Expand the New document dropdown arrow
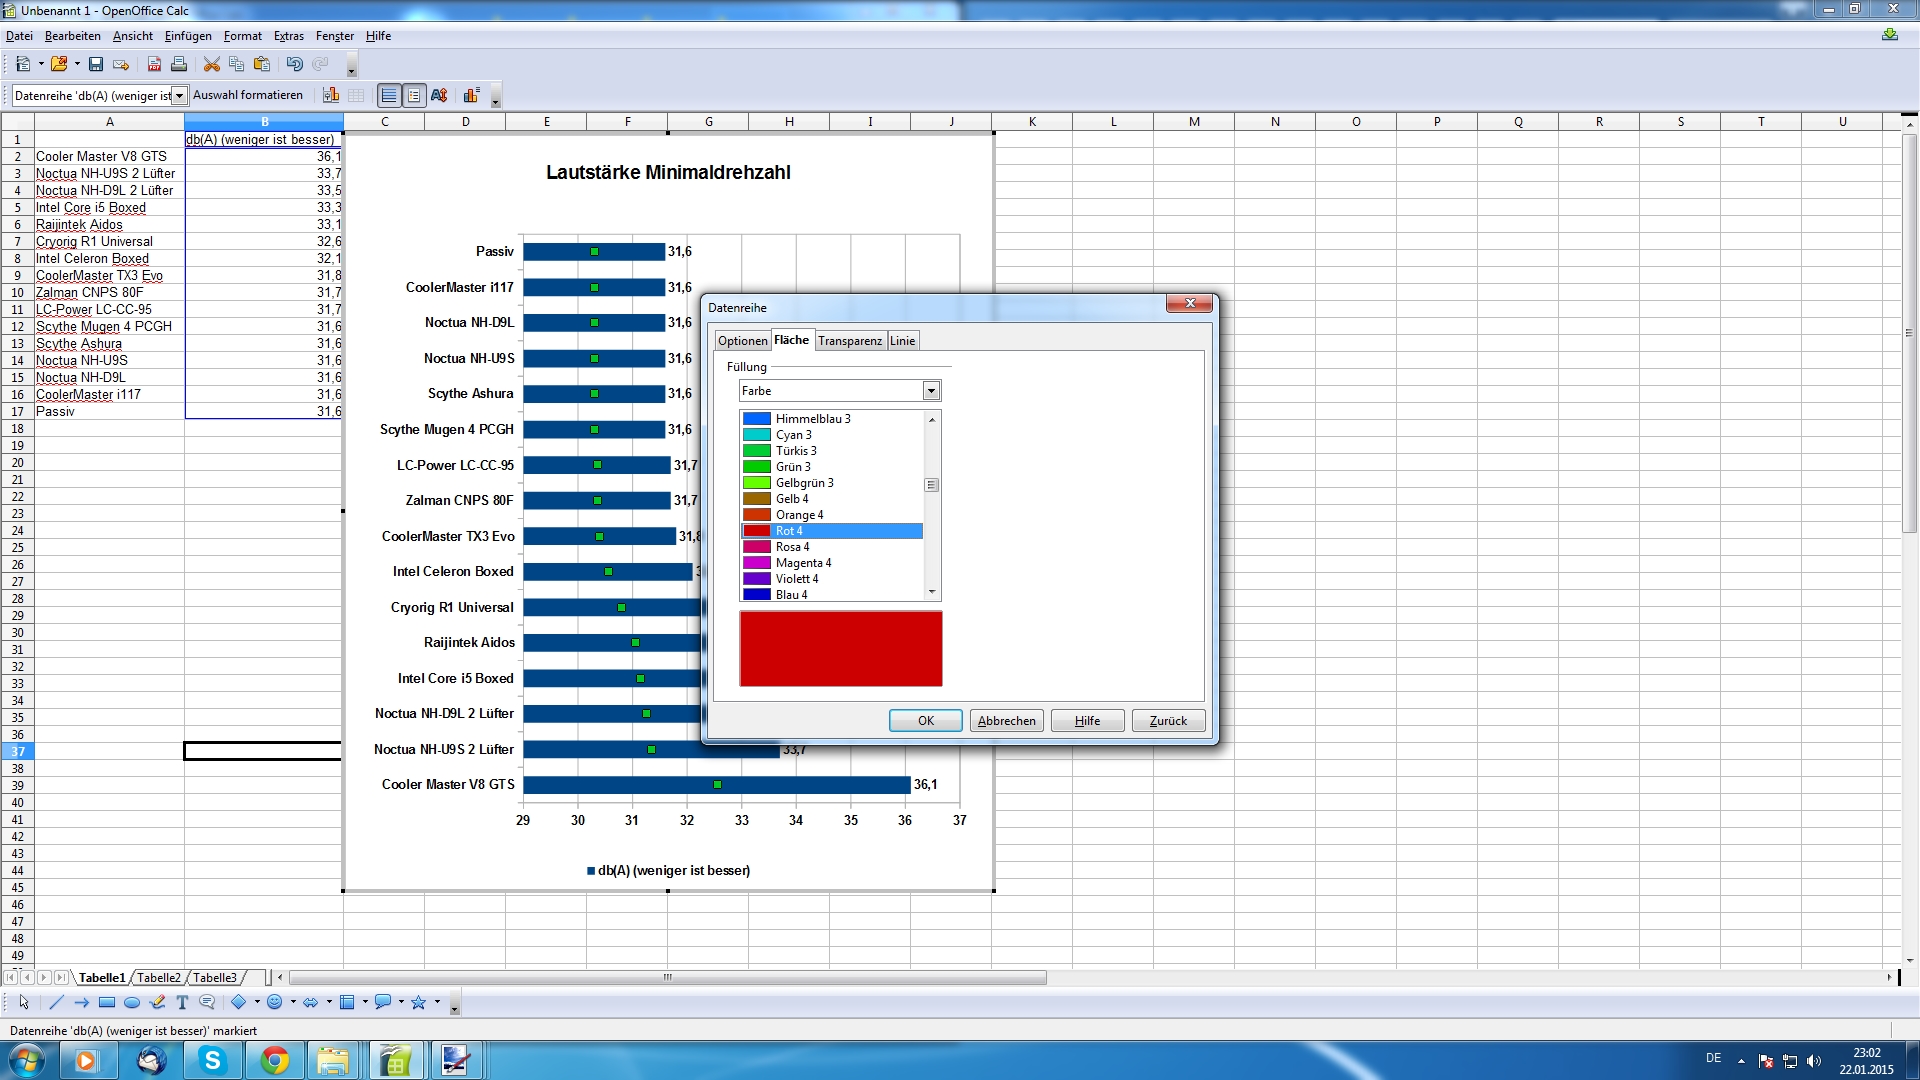Screen dimensions: 1920x1080 41,64
